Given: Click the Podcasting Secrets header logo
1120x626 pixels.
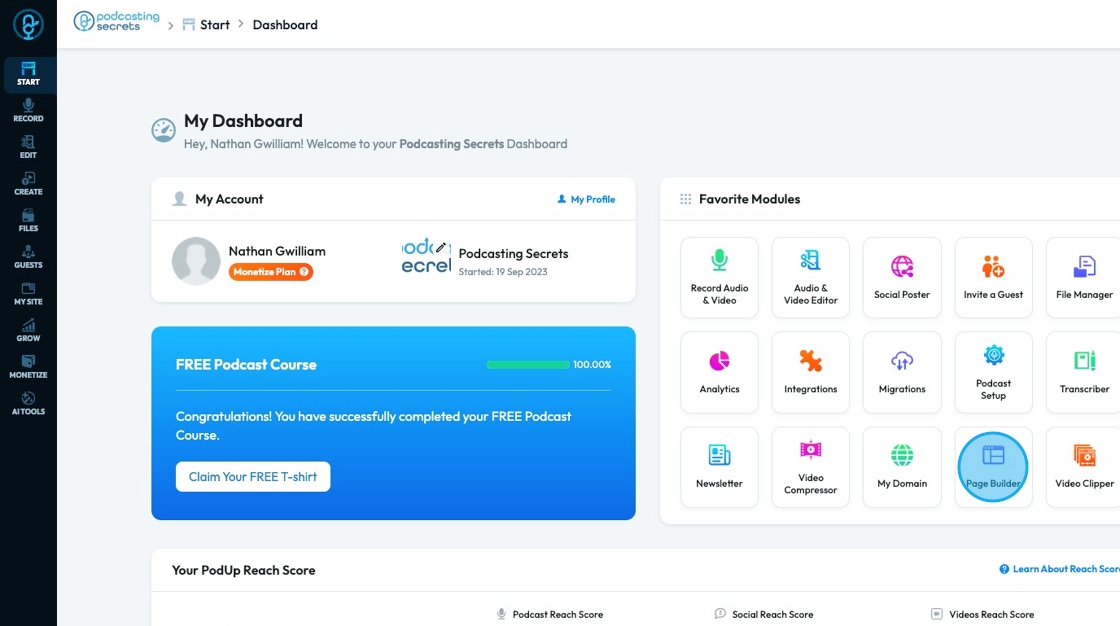Looking at the screenshot, I should point(116,21).
